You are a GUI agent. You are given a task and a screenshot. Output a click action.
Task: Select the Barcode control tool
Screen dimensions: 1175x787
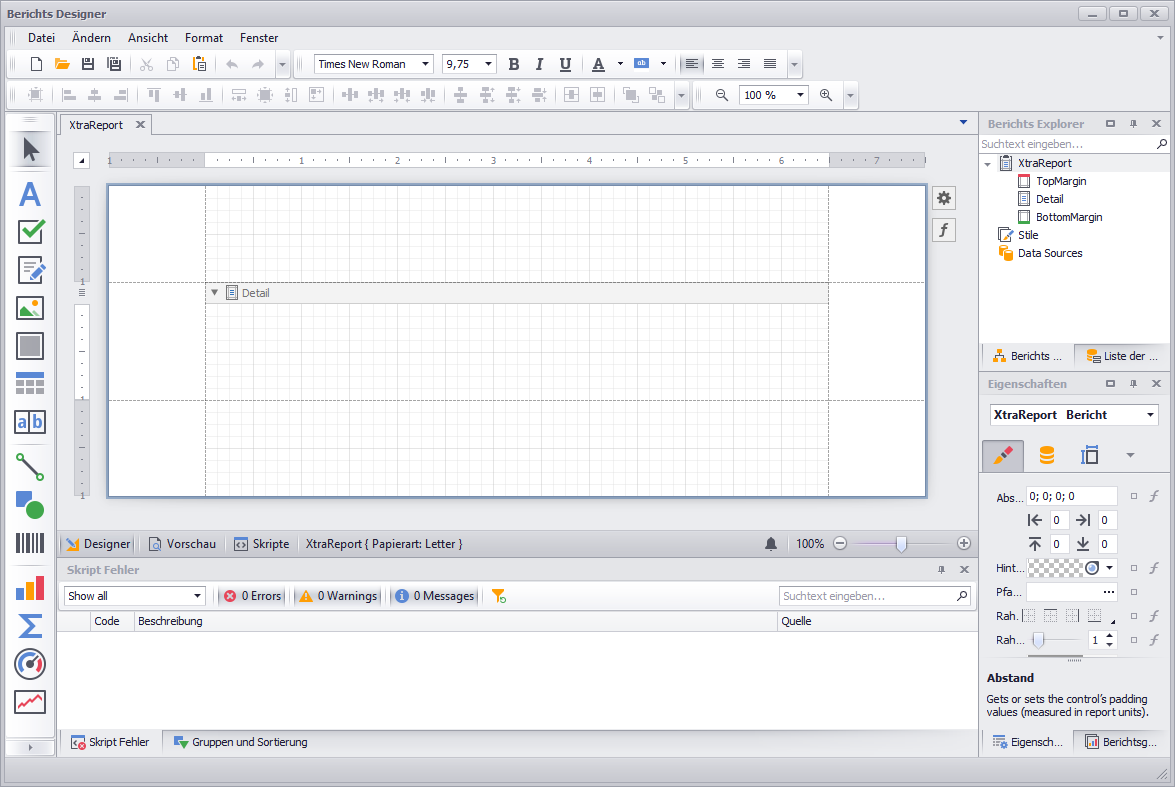(x=30, y=543)
